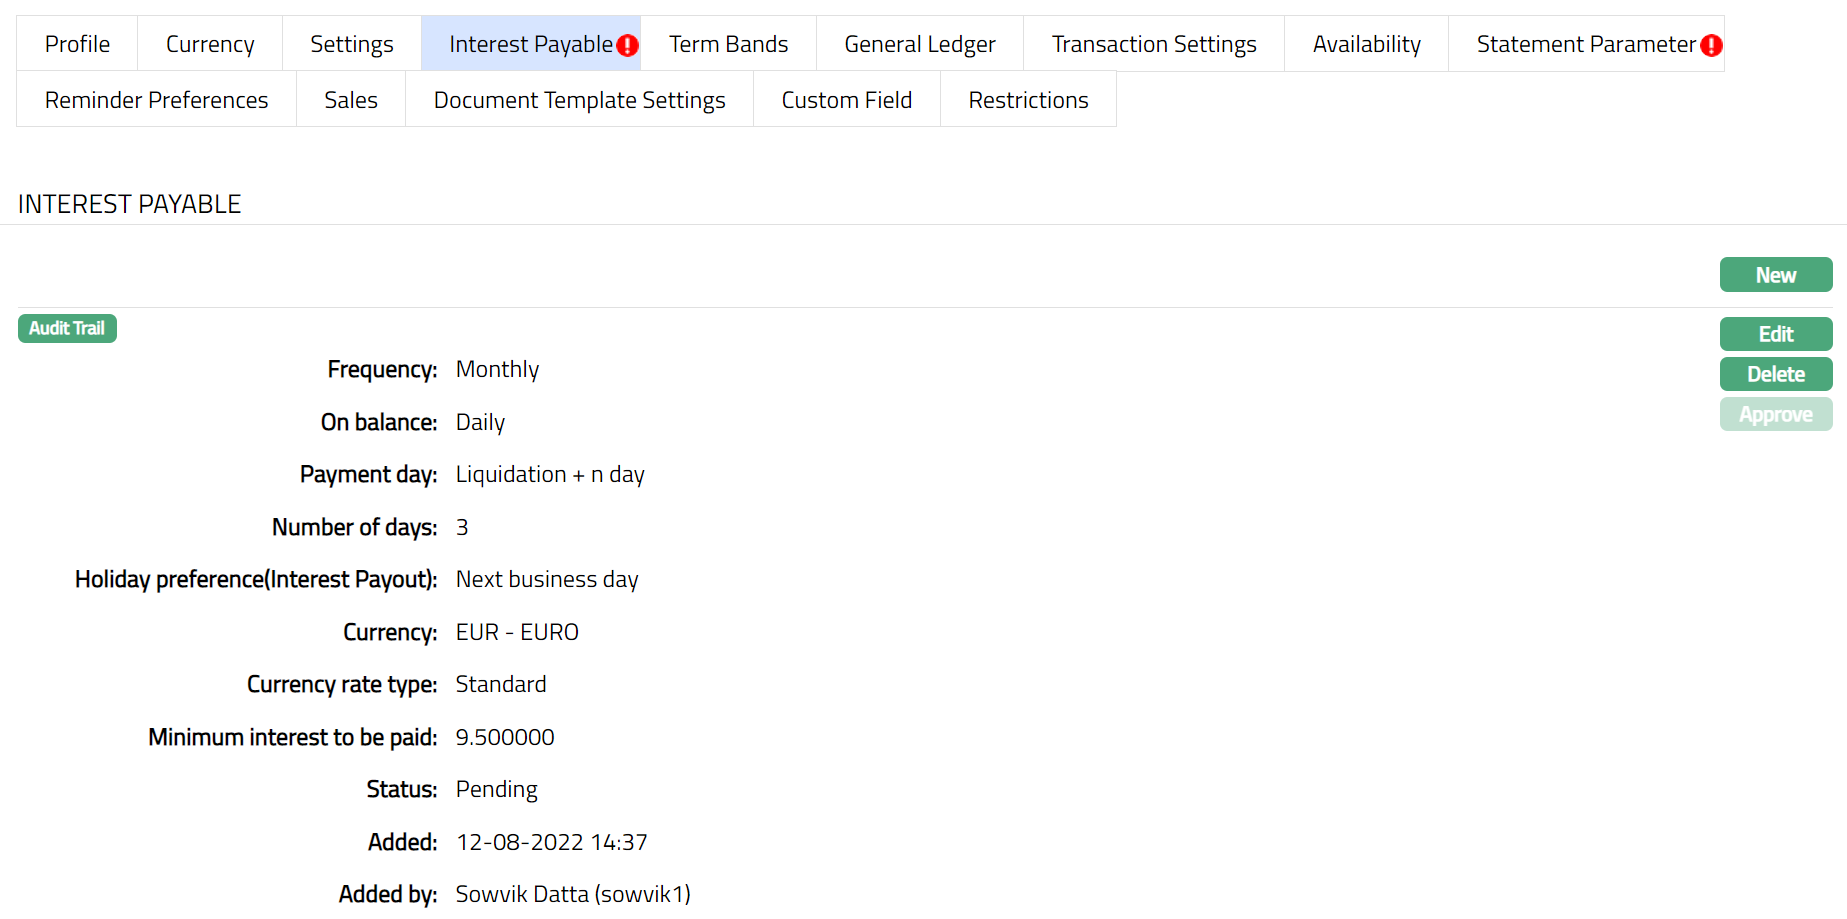
Task: Switch to the Custom Field tab
Action: [x=846, y=100]
